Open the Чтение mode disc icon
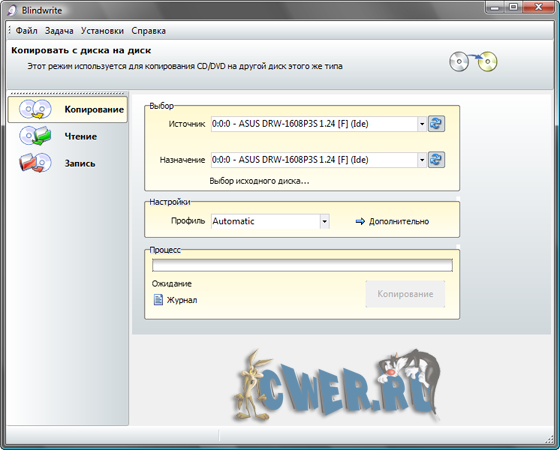Image resolution: width=560 pixels, height=450 pixels. [x=35, y=136]
